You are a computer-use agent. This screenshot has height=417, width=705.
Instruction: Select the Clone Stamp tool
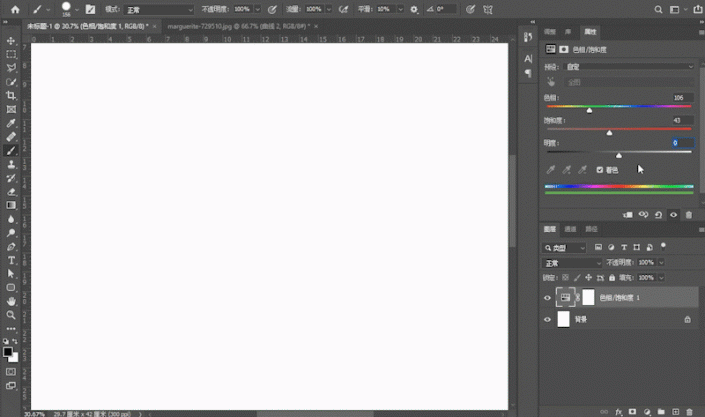(x=11, y=164)
